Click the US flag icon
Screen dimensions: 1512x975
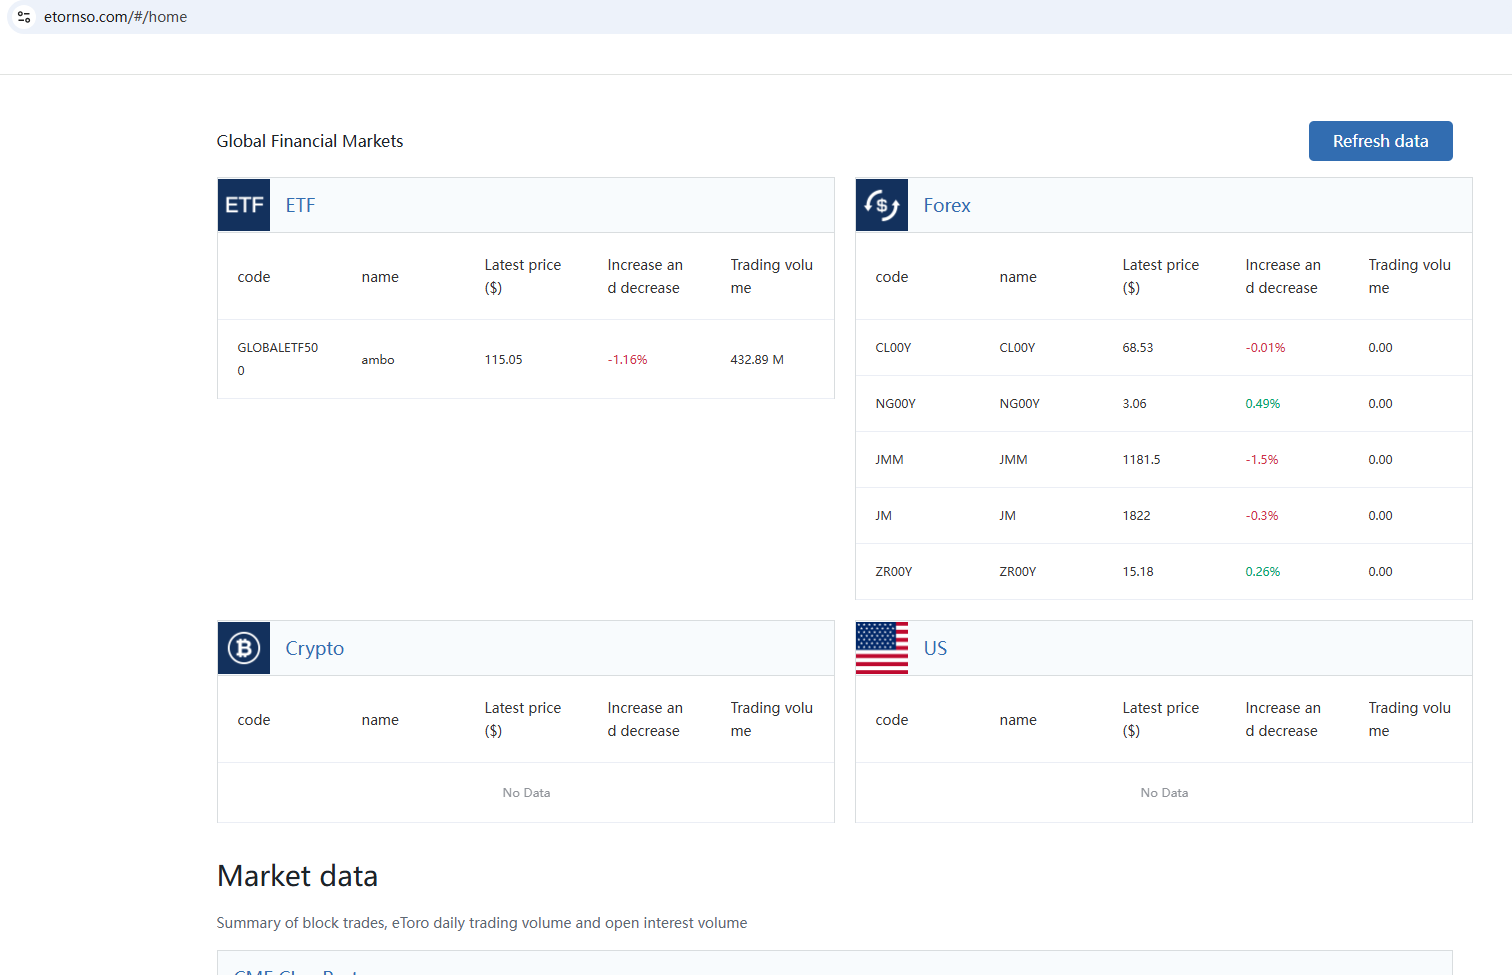881,648
